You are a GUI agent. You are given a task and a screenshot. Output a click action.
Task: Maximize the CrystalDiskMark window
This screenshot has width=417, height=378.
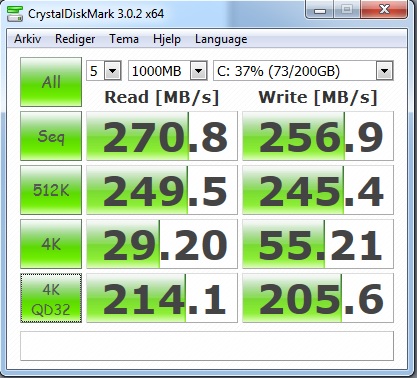point(347,10)
